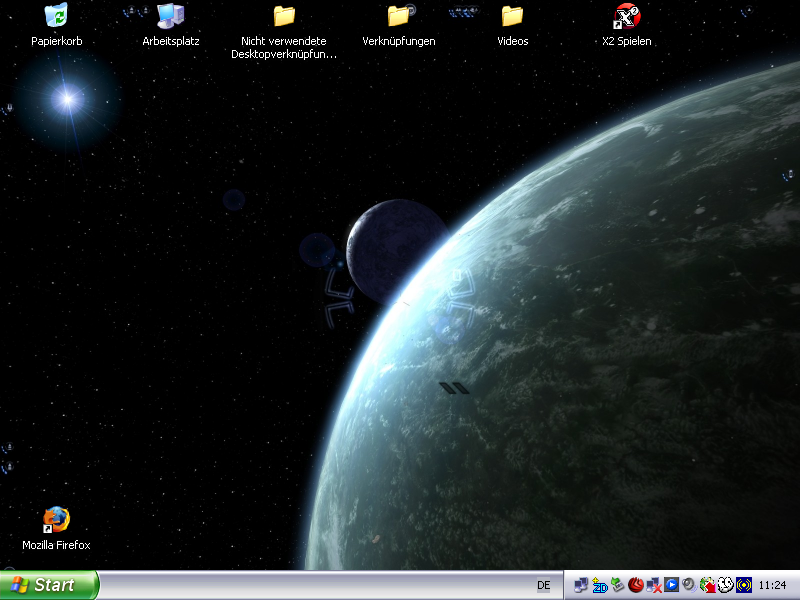
Task: Select the Nicht verwendete Desktopverknüpfungen folder
Action: click(x=284, y=17)
